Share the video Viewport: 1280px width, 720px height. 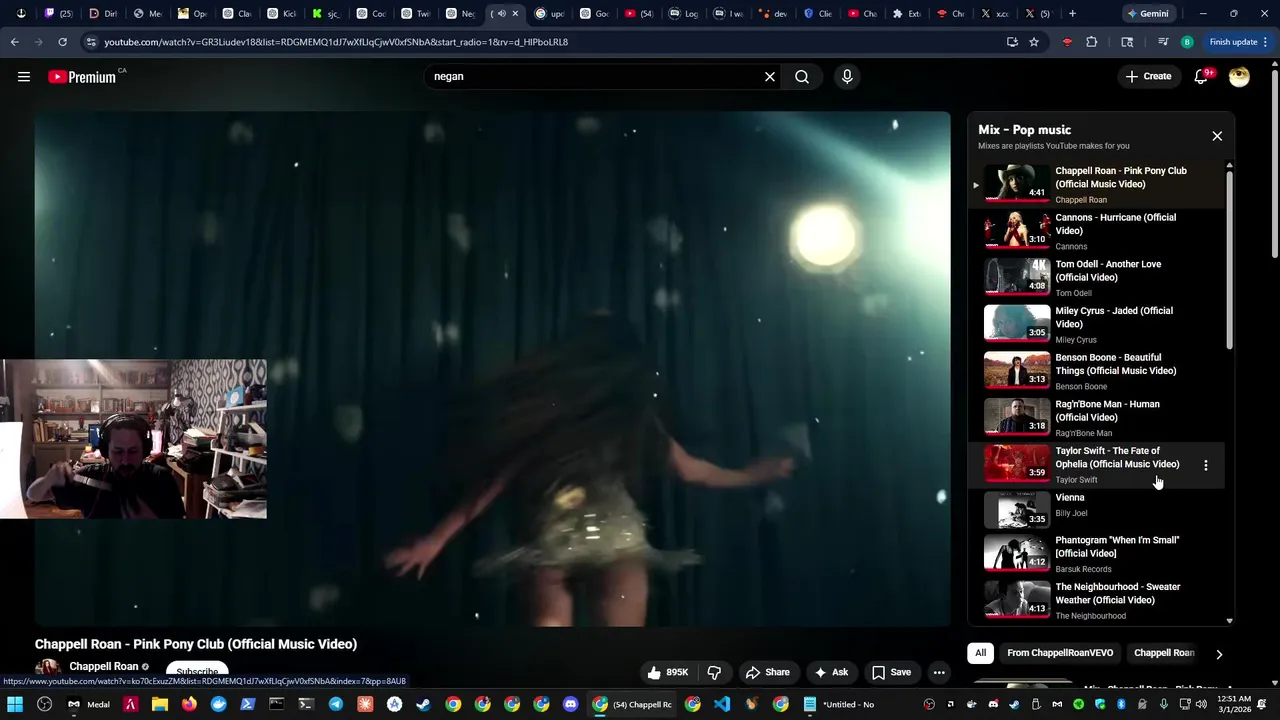pyautogui.click(x=767, y=672)
